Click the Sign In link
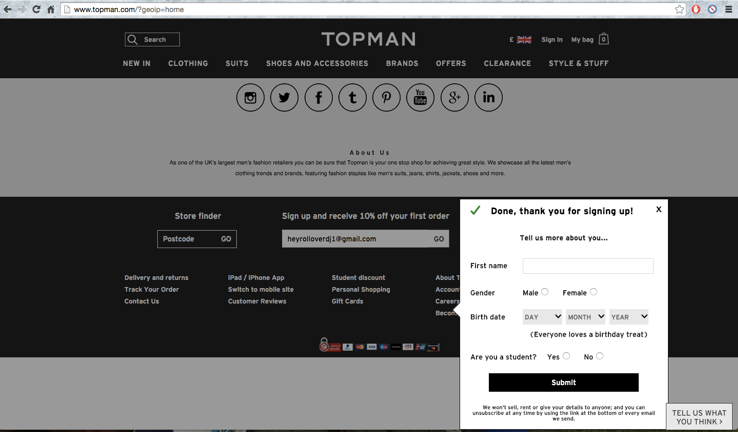The image size is (738, 432). pyautogui.click(x=552, y=40)
